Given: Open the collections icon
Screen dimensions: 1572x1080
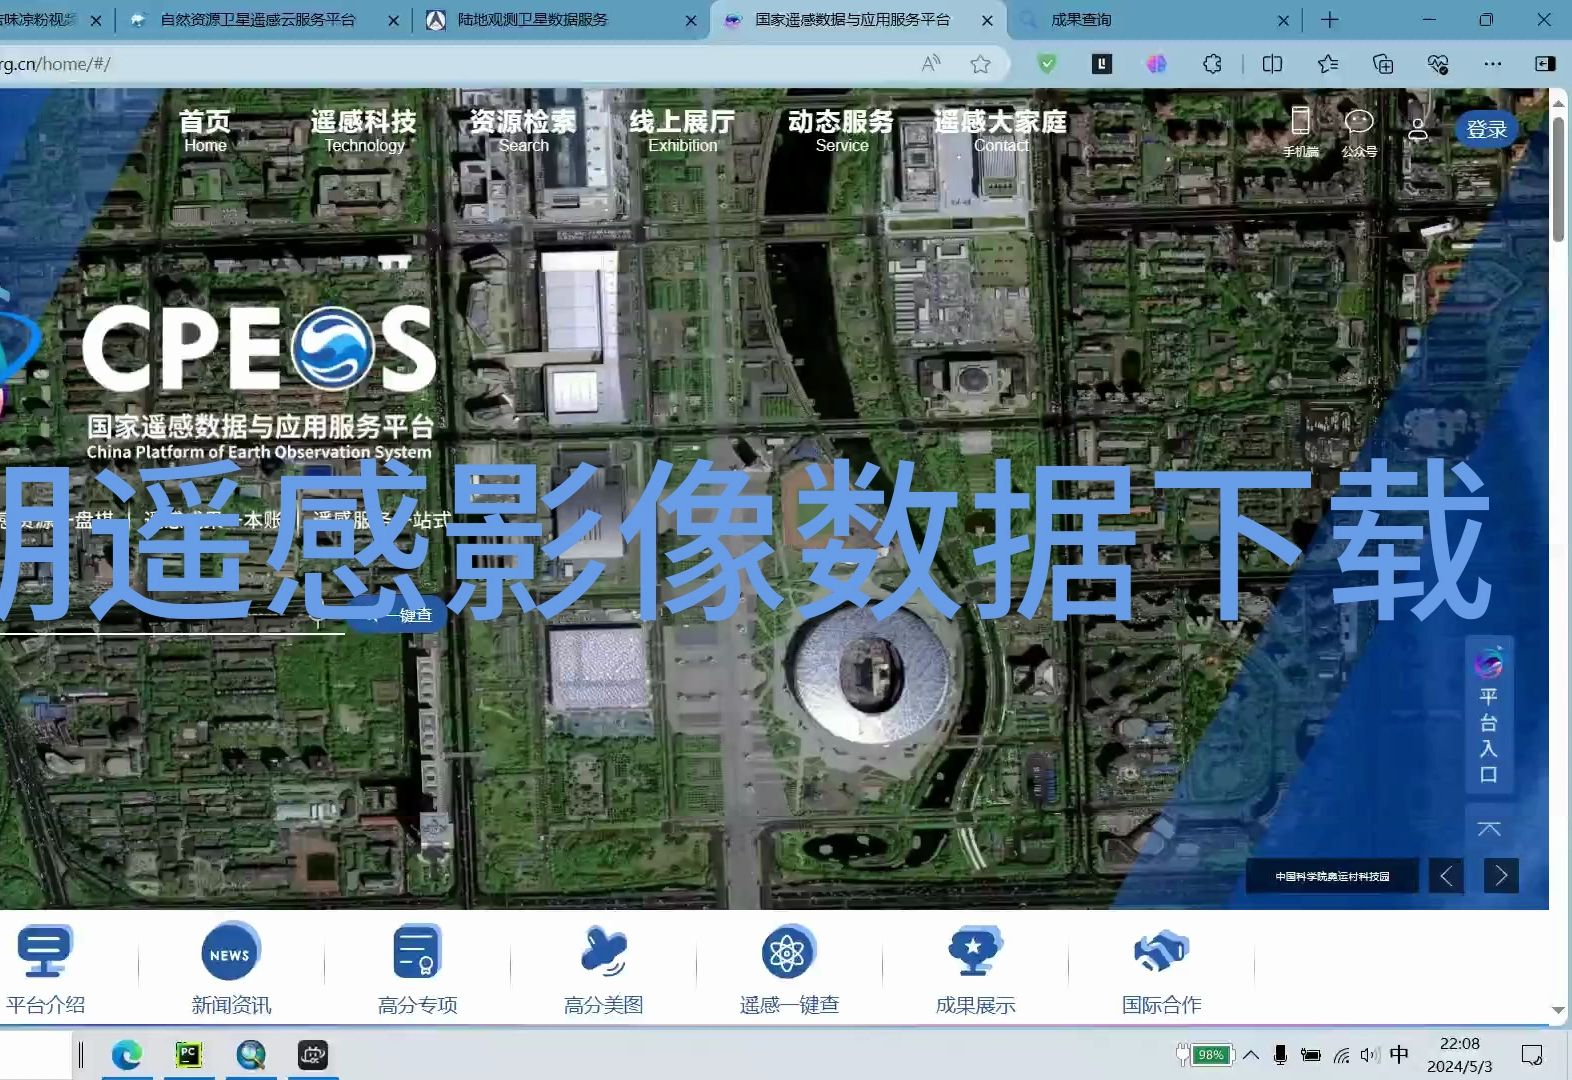Looking at the screenshot, I should click(x=1383, y=64).
